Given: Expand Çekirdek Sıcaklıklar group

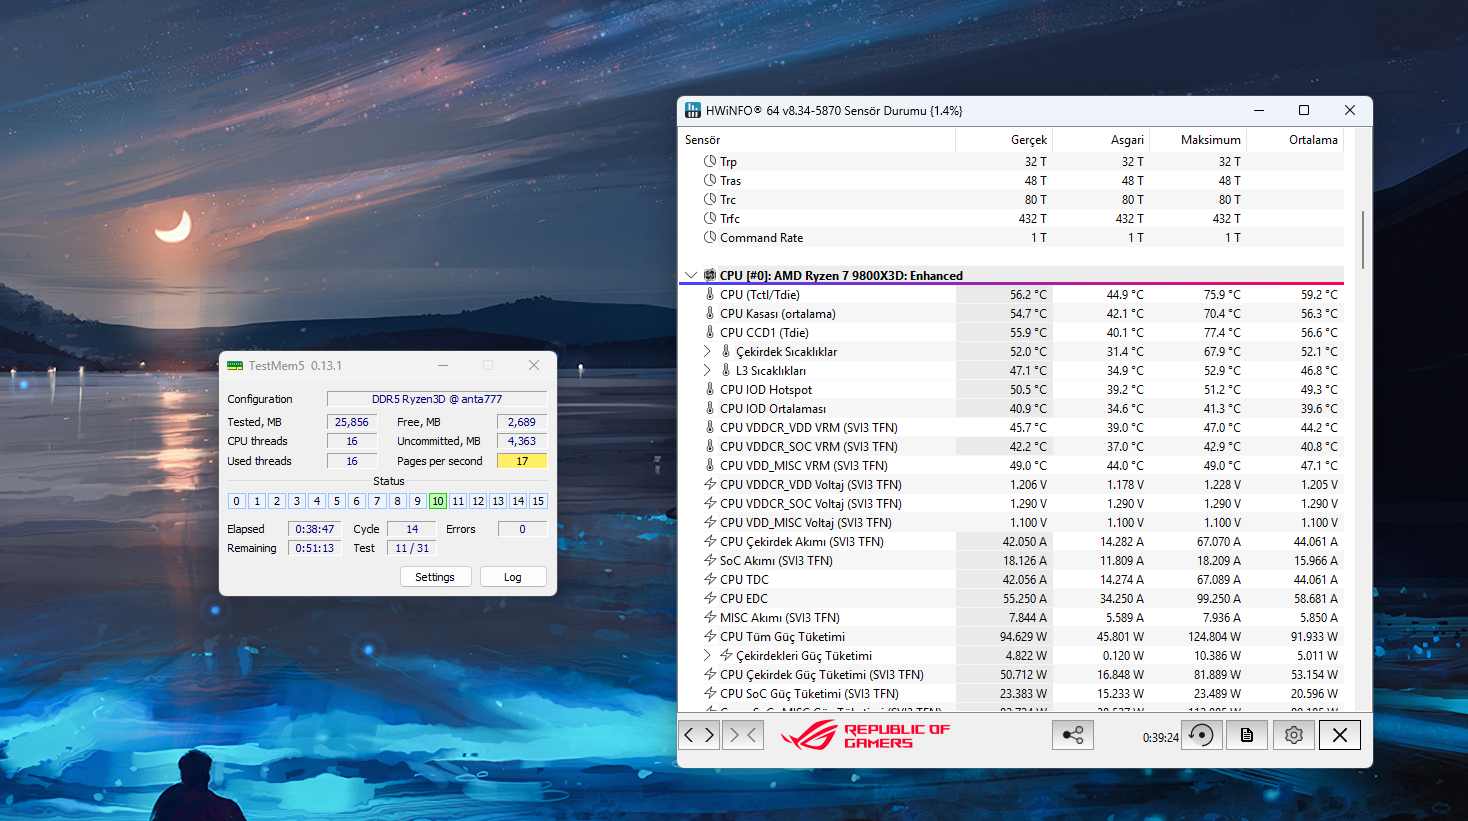Looking at the screenshot, I should 708,351.
